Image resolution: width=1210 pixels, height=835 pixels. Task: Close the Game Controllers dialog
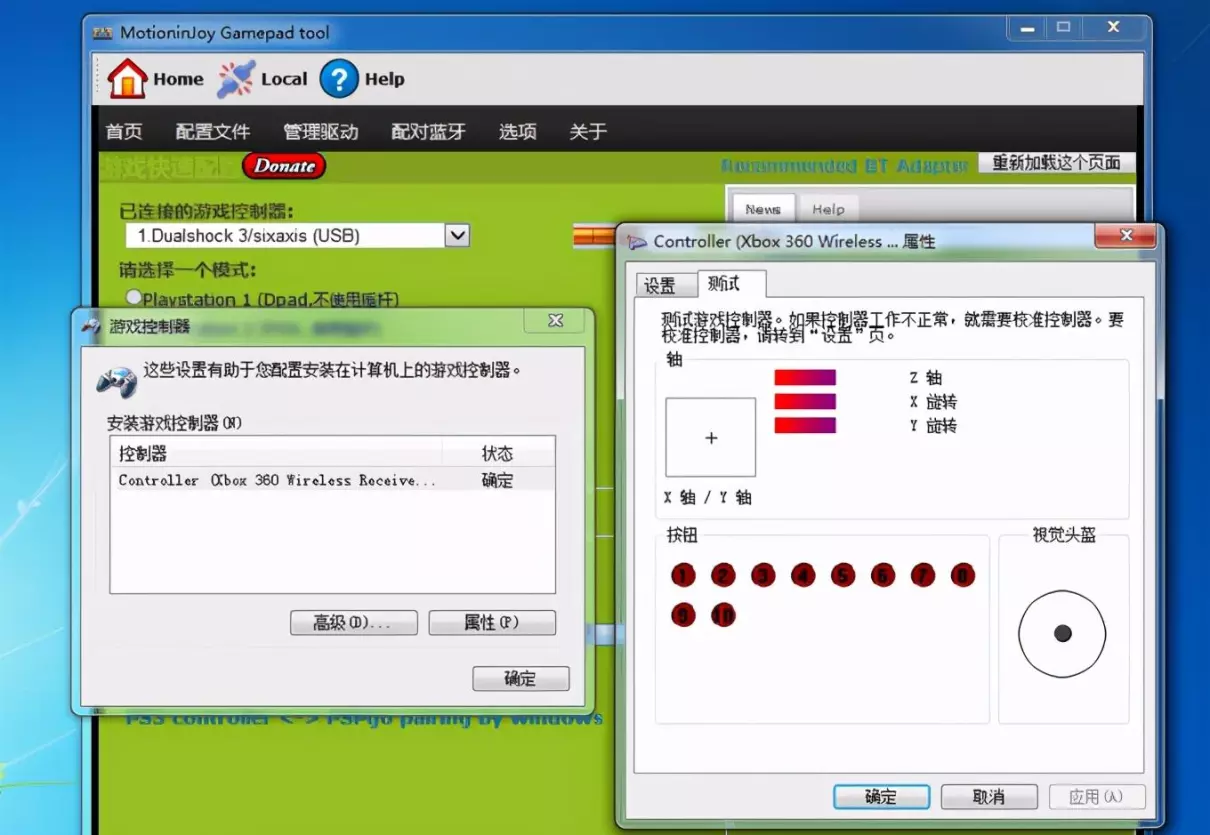click(x=555, y=321)
